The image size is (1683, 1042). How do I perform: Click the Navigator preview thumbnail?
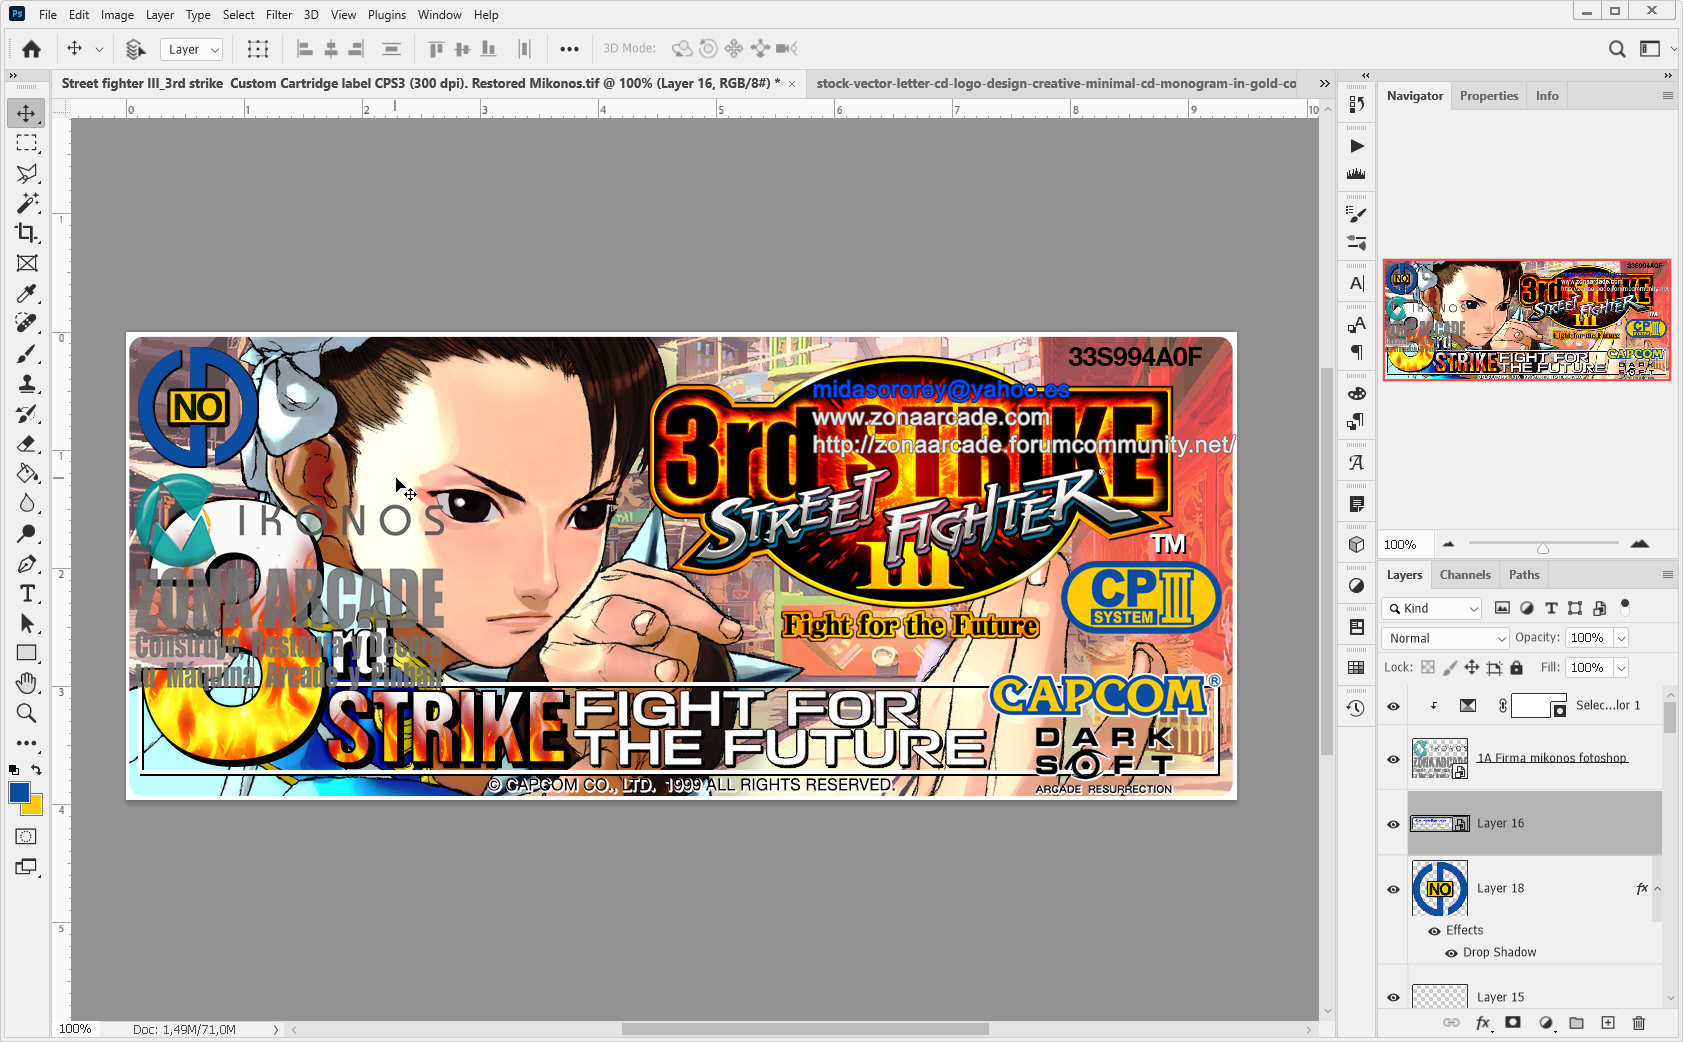click(1526, 320)
